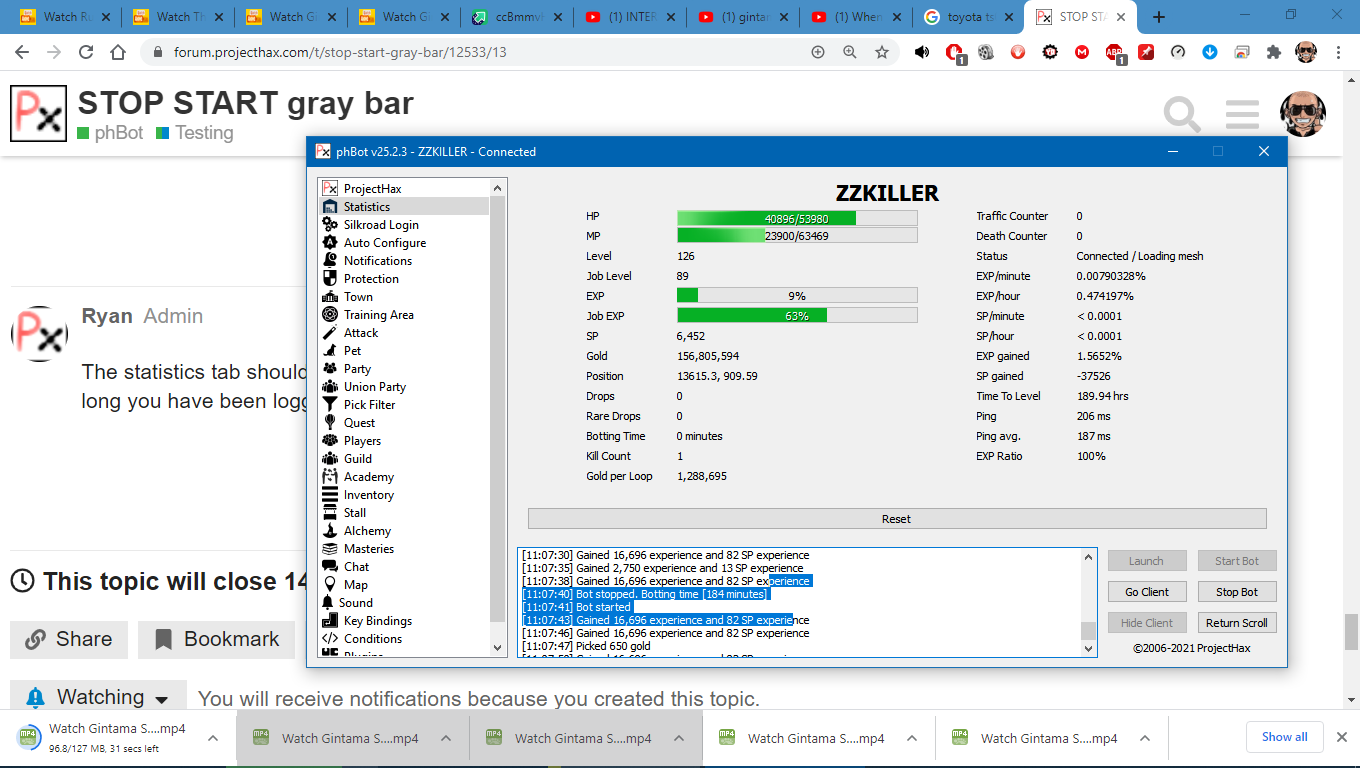Open the Inventory section in sidebar

click(368, 495)
